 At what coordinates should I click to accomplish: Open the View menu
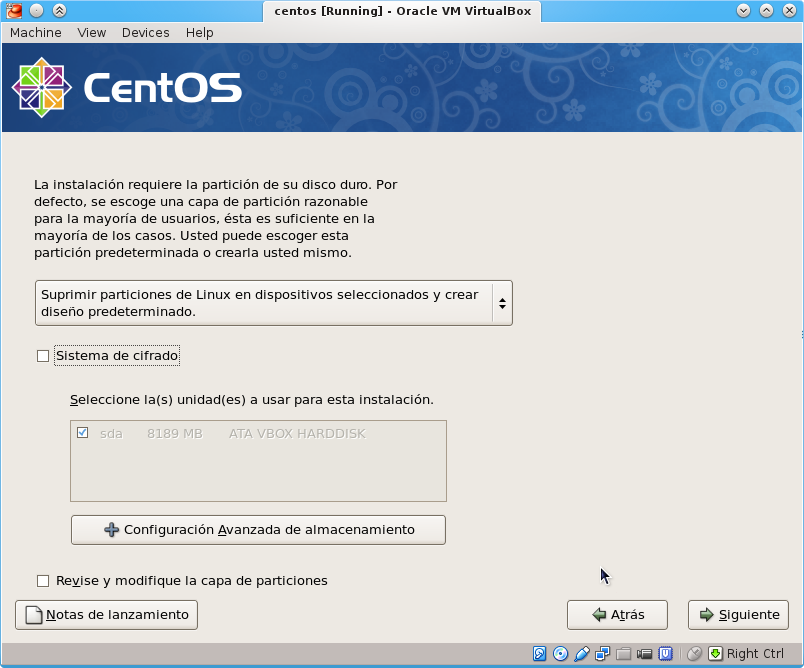coord(92,32)
